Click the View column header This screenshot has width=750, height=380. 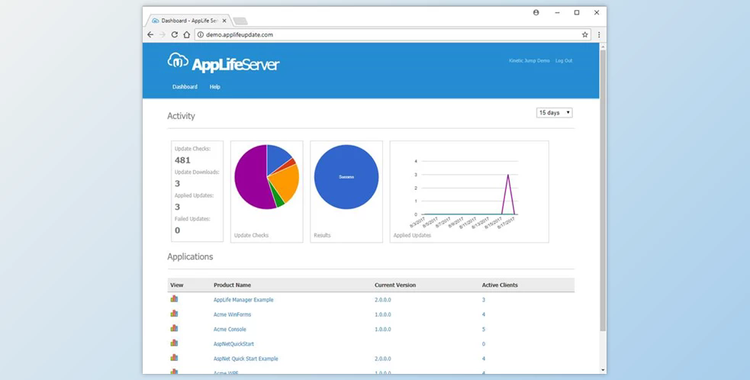pyautogui.click(x=176, y=285)
